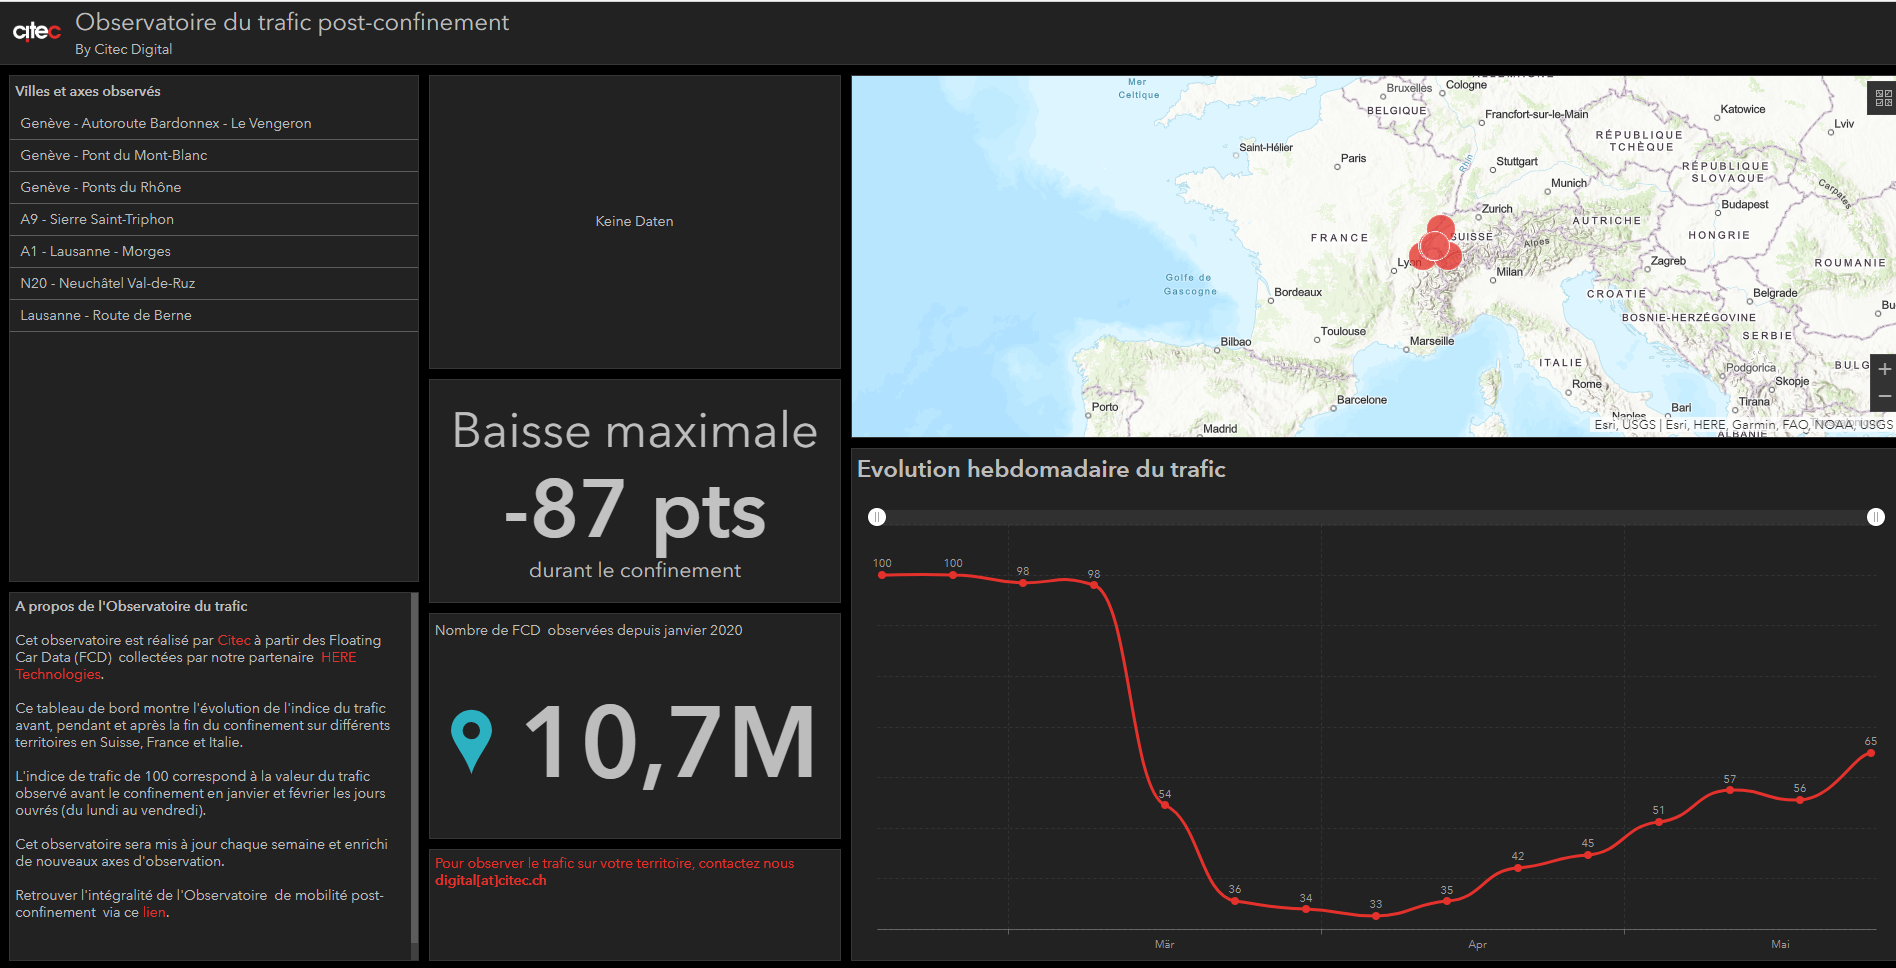Click the topmost red marker near Suisse
The width and height of the screenshot is (1896, 968).
pos(1440,226)
